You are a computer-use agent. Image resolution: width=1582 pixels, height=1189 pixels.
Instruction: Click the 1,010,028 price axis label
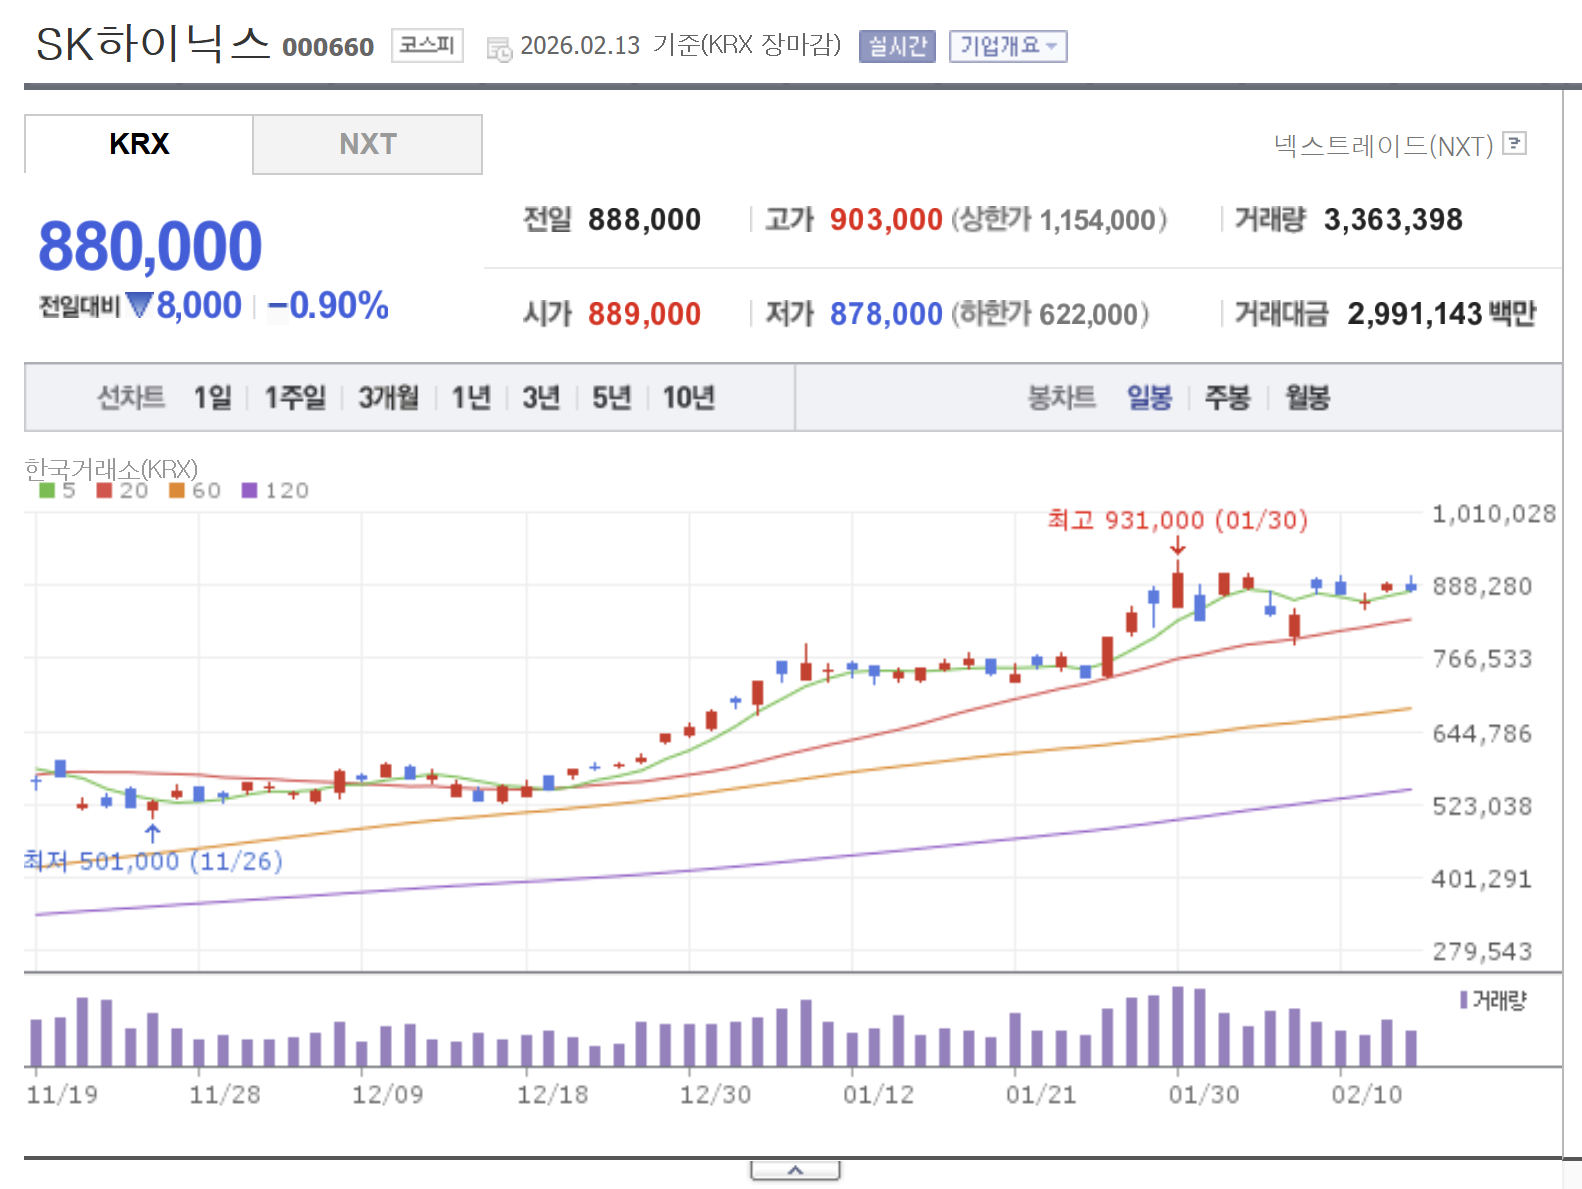(1494, 514)
